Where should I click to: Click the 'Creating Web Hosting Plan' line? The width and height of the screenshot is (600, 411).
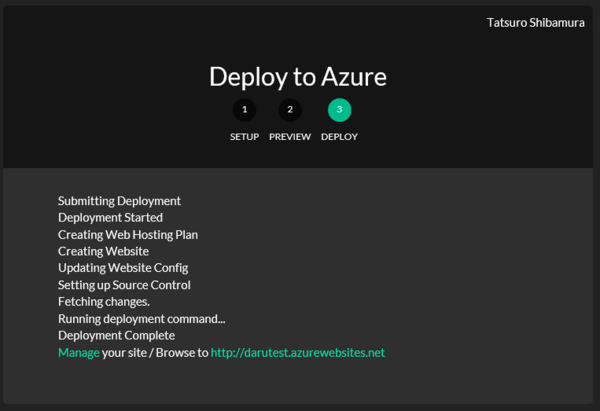click(x=128, y=235)
